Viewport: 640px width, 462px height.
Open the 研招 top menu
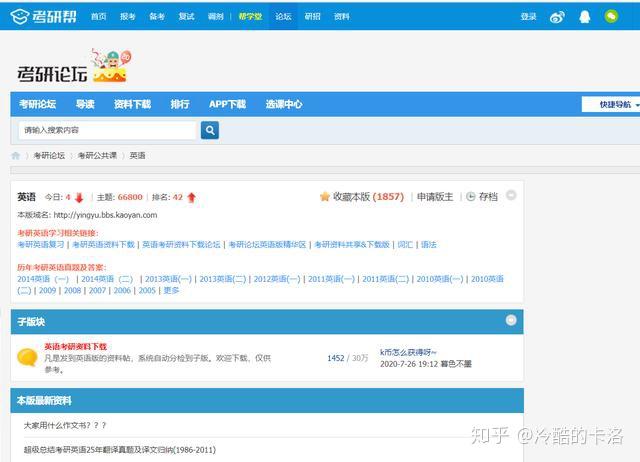point(312,16)
